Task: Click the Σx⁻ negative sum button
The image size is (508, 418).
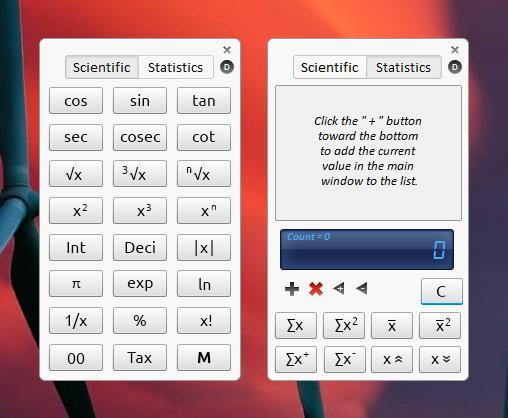Action: (344, 359)
